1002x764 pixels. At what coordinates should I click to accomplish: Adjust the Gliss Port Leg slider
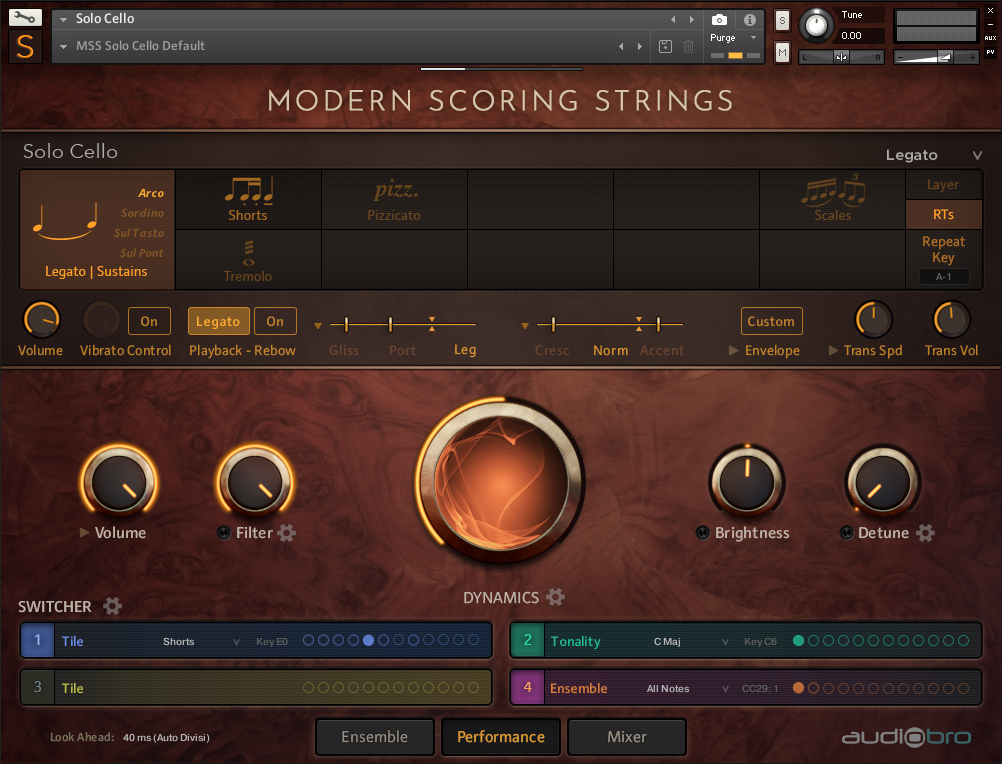403,325
